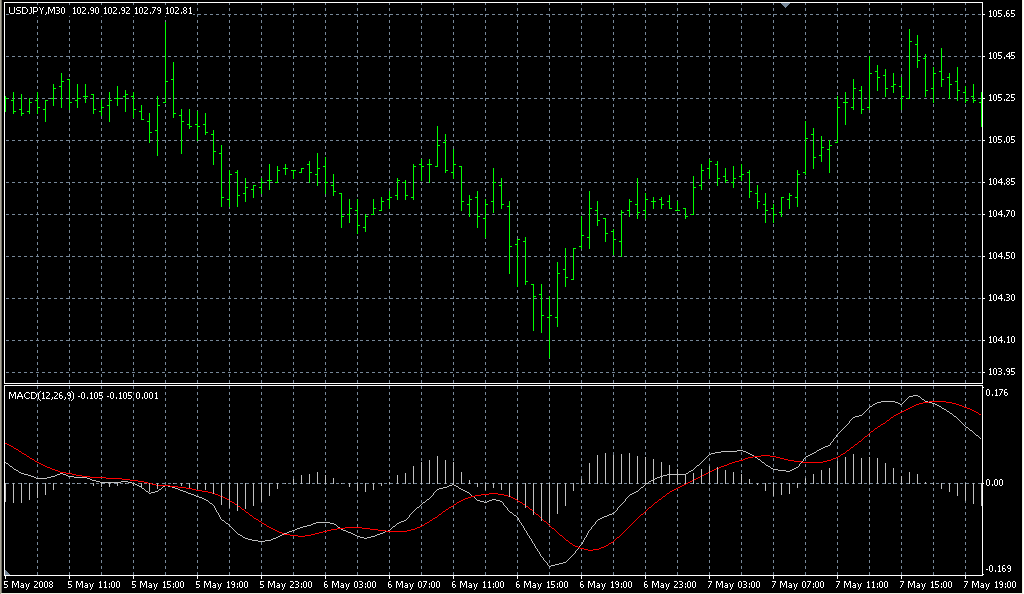This screenshot has width=1024, height=594.
Task: Select the 5 May 19:00 time label
Action: [221, 584]
